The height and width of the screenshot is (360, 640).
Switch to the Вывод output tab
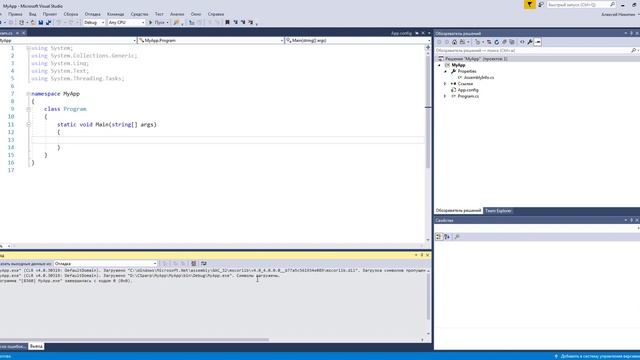click(x=36, y=347)
